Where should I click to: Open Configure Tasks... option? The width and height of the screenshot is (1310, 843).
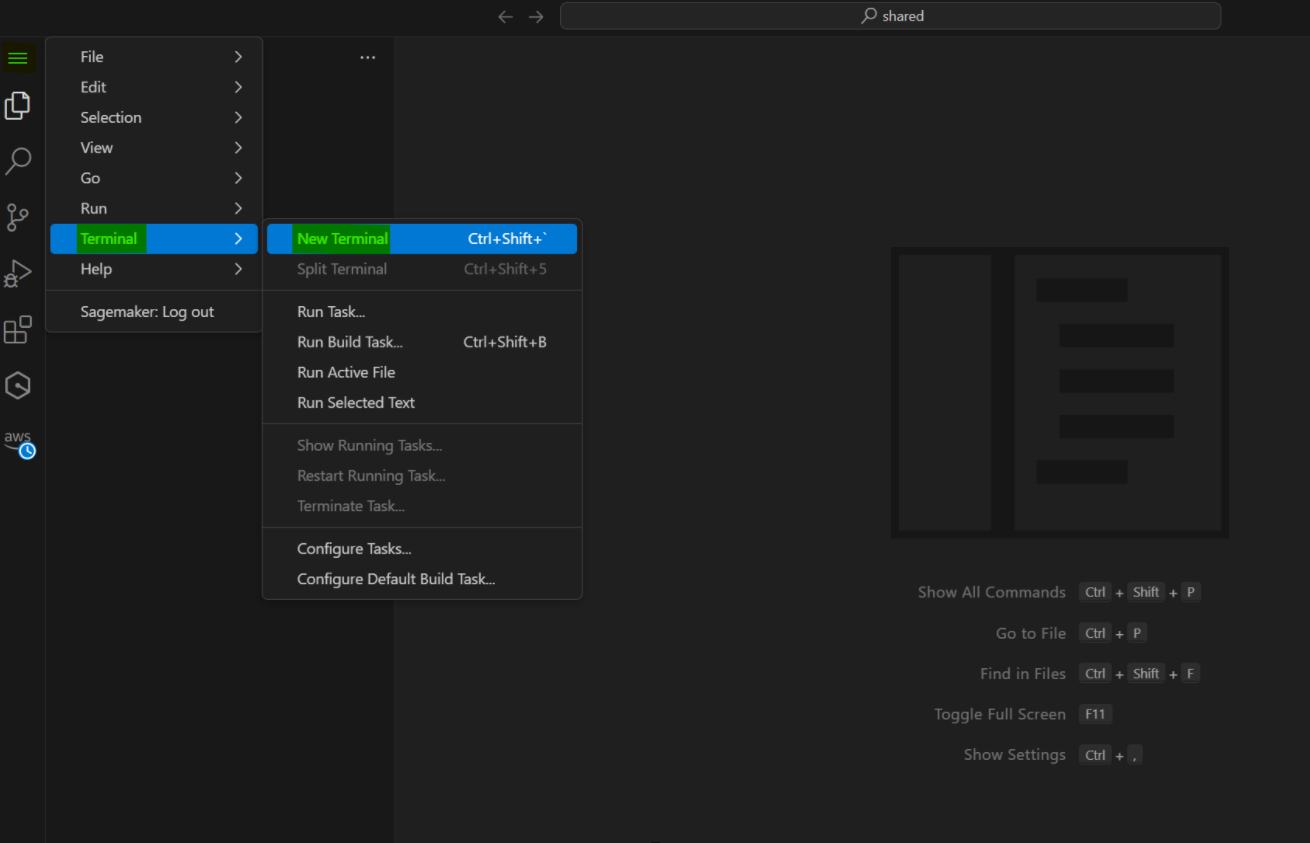[x=422, y=549]
